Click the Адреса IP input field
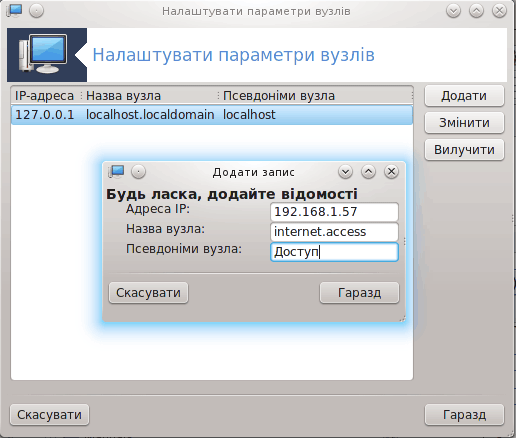 point(334,212)
